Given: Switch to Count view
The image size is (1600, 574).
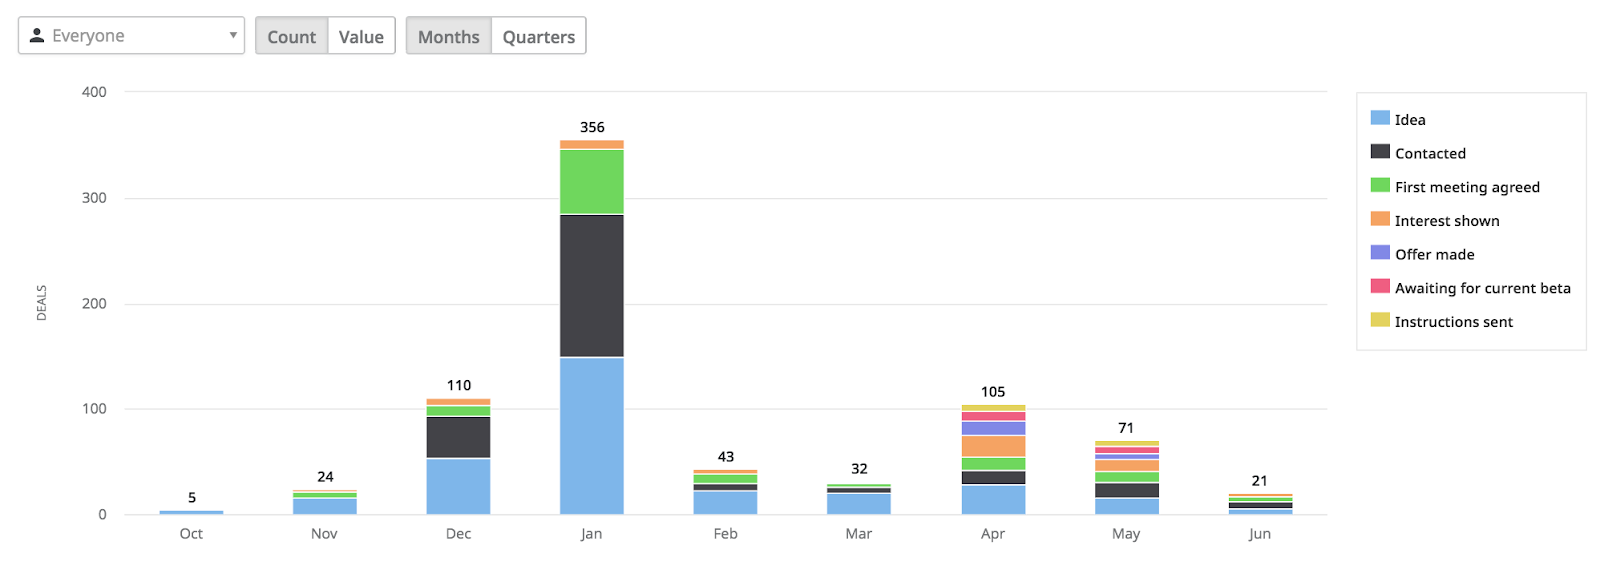Looking at the screenshot, I should click(x=291, y=36).
